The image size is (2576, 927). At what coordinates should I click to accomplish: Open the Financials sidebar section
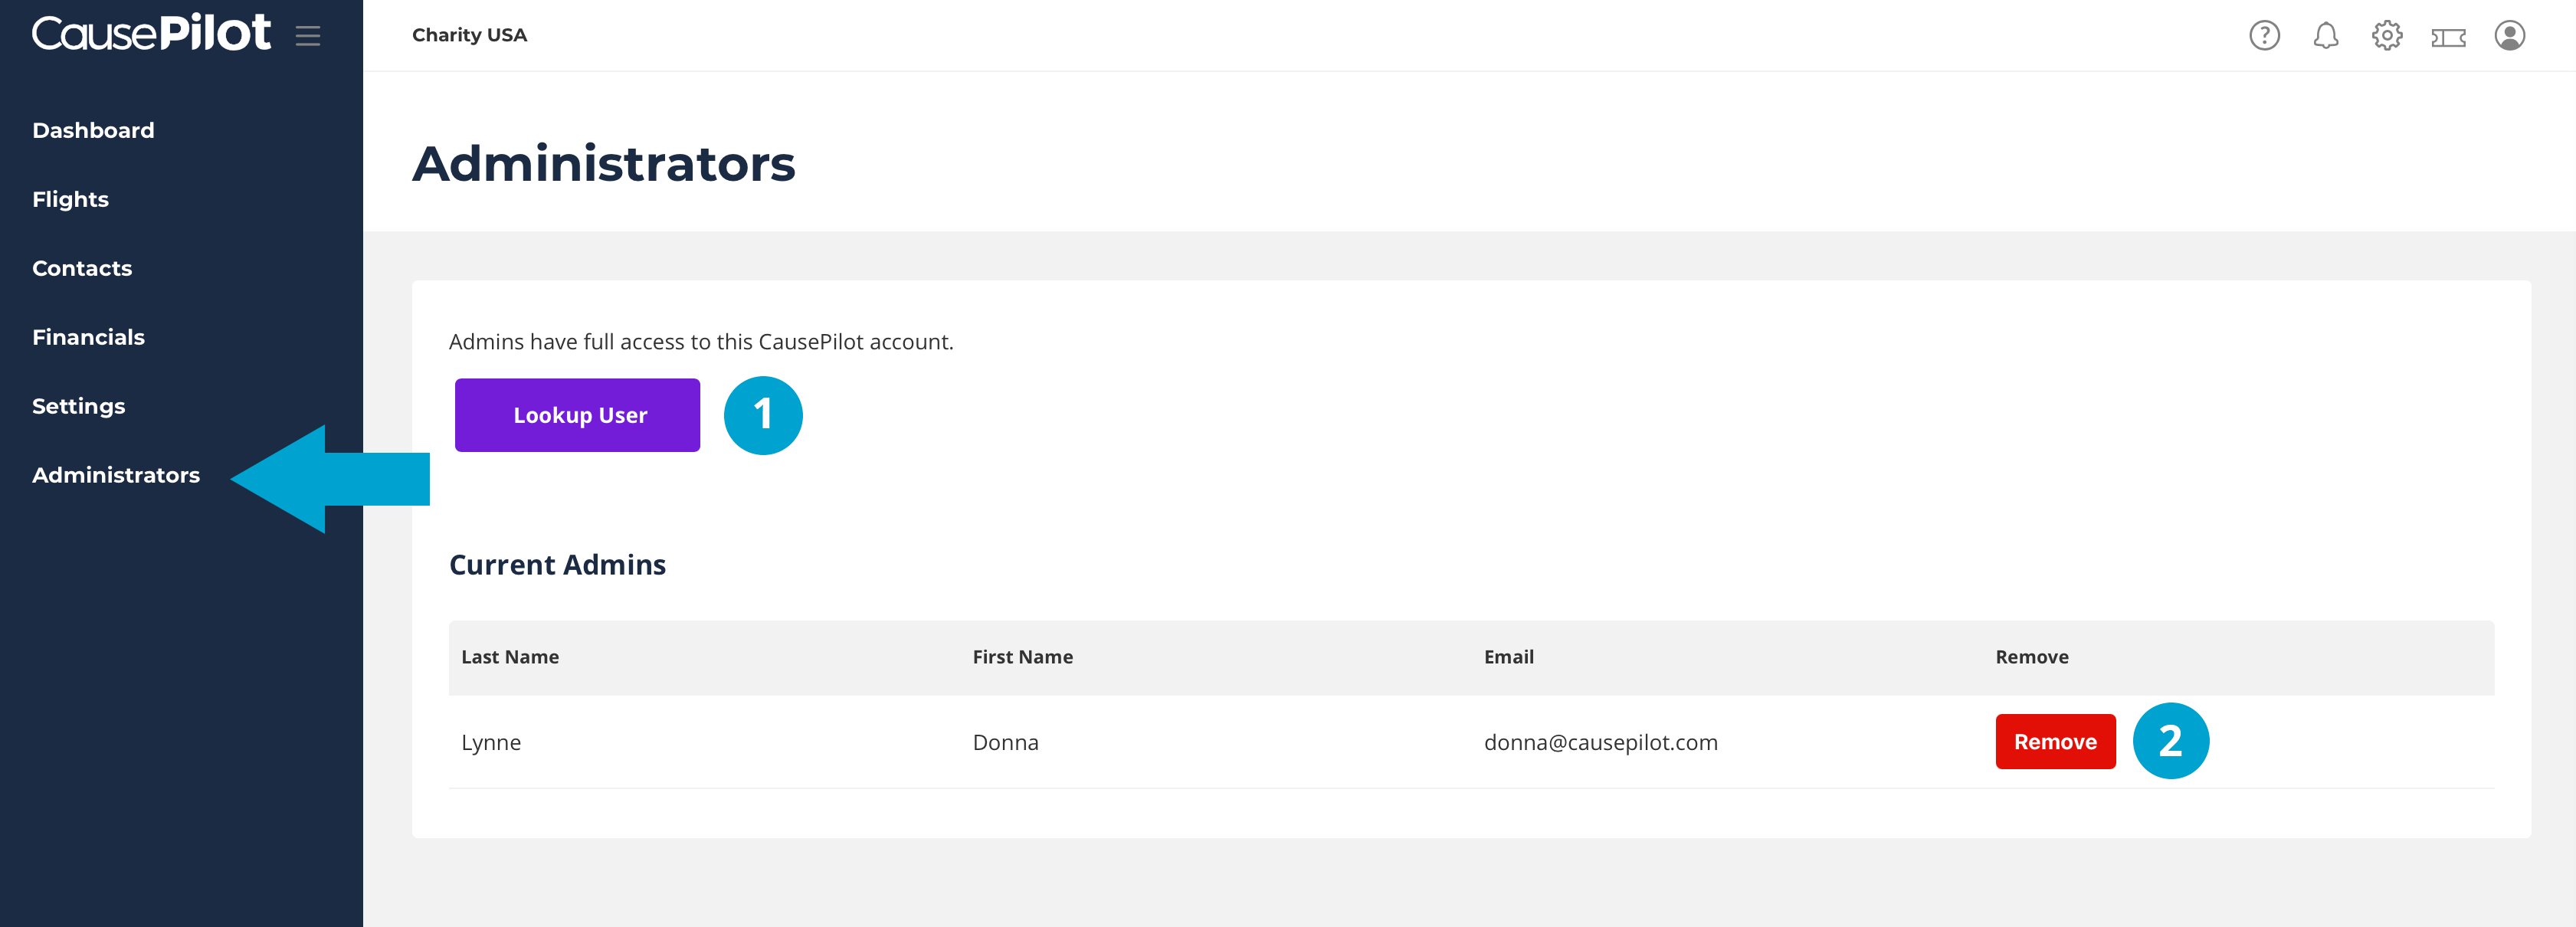[x=88, y=337]
